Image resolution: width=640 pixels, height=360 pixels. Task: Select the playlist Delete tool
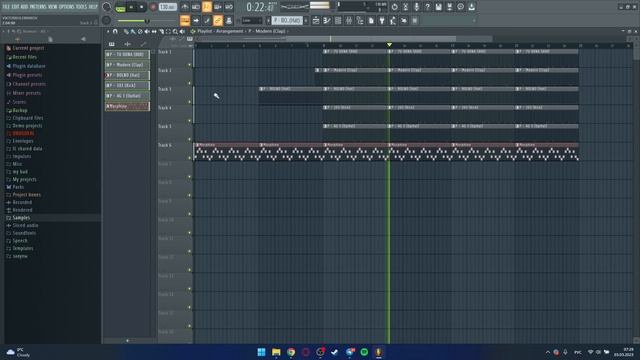coord(140,31)
